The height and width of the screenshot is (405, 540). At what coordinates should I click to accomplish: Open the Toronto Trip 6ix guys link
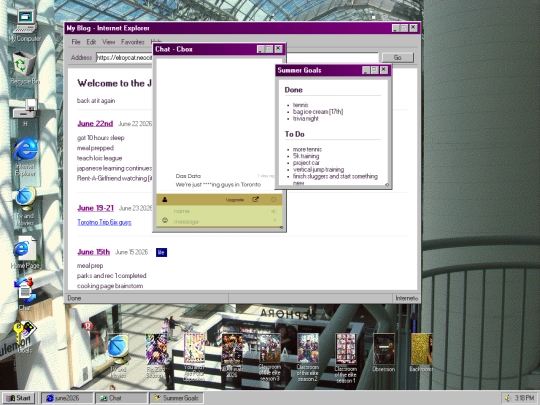pos(104,222)
